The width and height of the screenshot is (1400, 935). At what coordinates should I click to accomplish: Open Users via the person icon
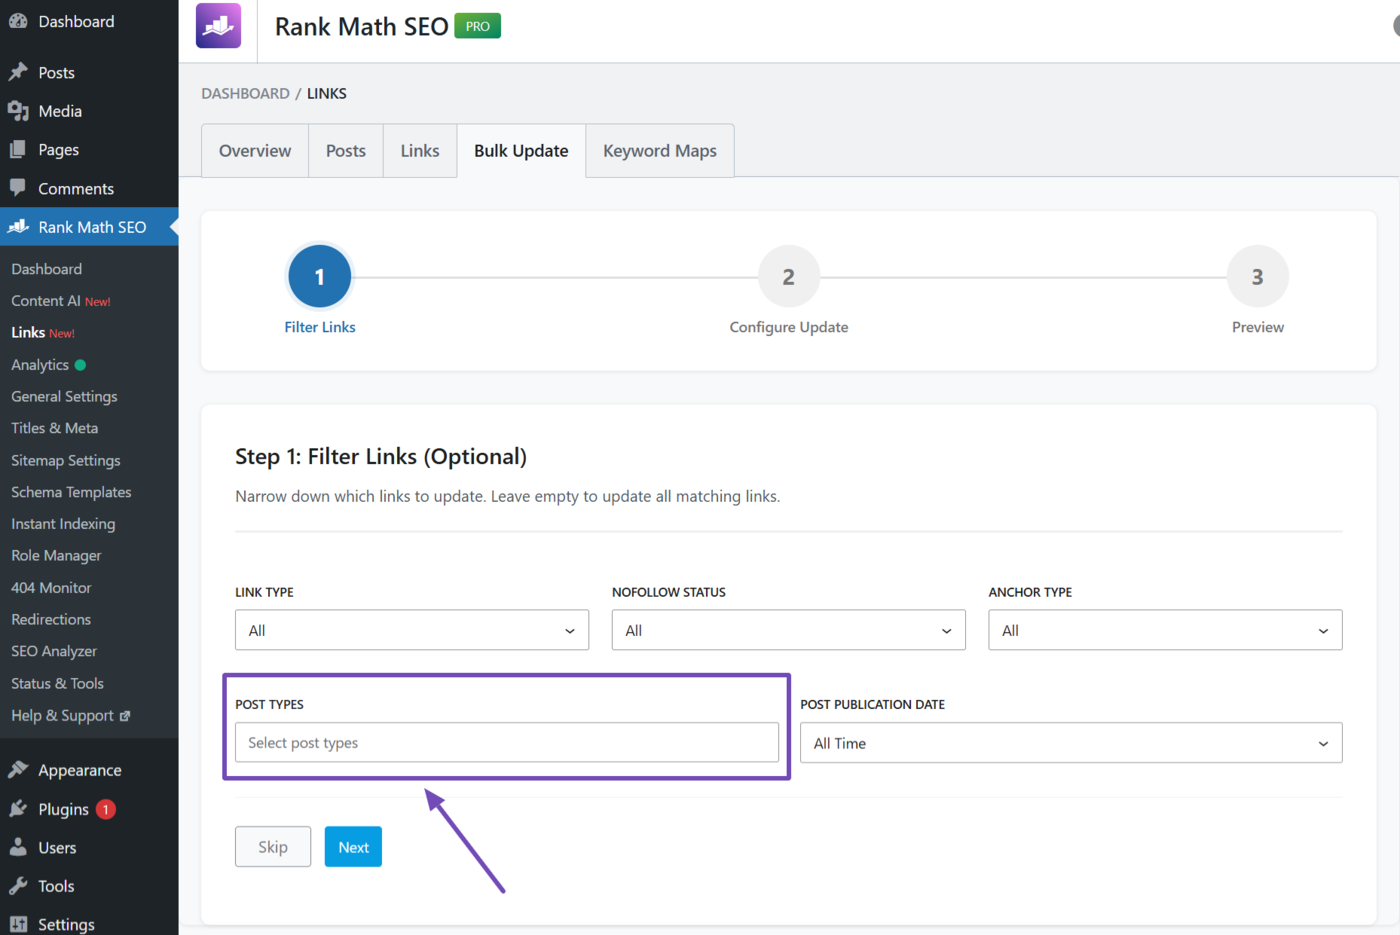pos(20,848)
